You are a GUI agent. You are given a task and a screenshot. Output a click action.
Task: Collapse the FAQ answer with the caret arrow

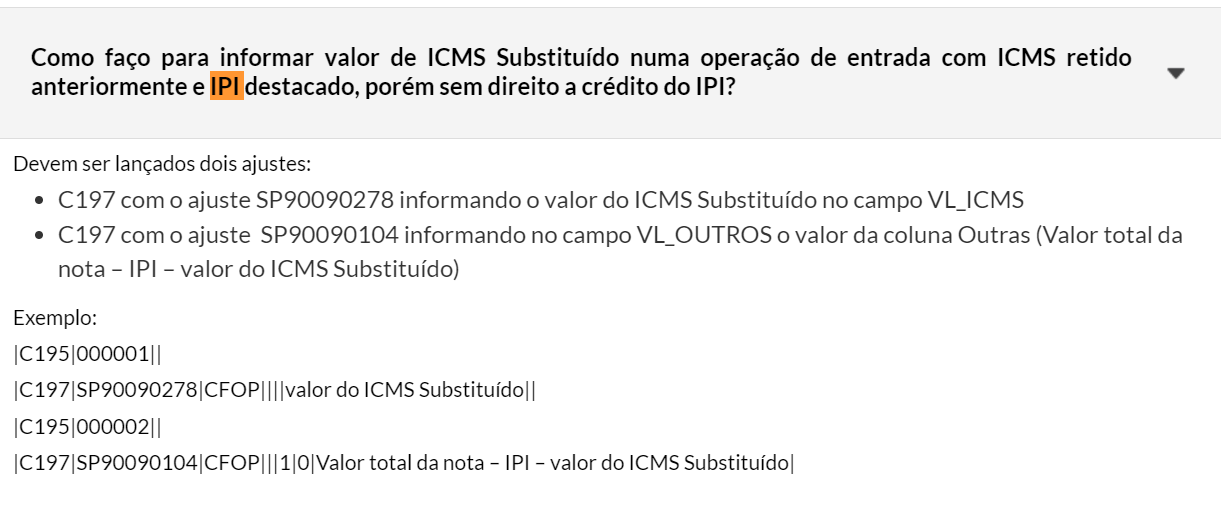(x=1176, y=73)
